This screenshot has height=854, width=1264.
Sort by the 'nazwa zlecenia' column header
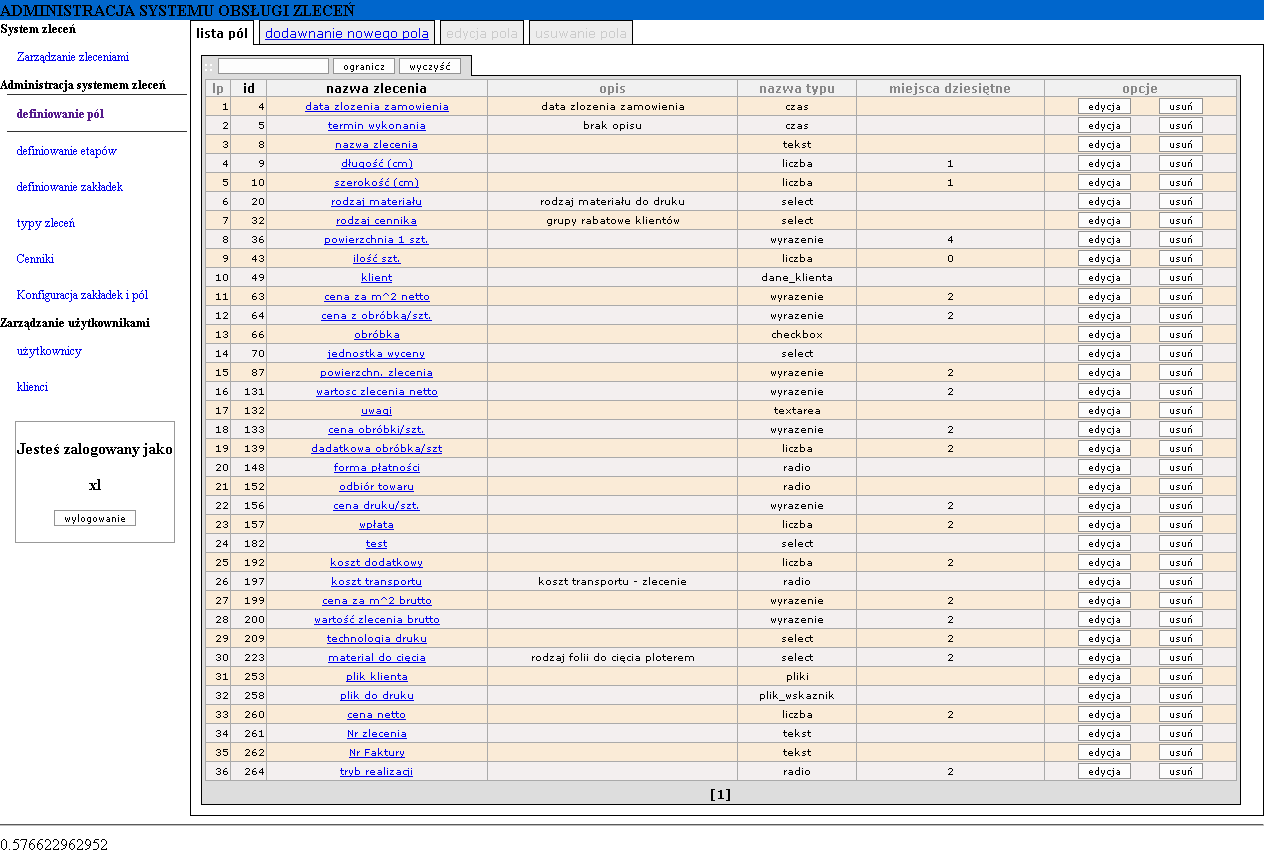(x=376, y=88)
